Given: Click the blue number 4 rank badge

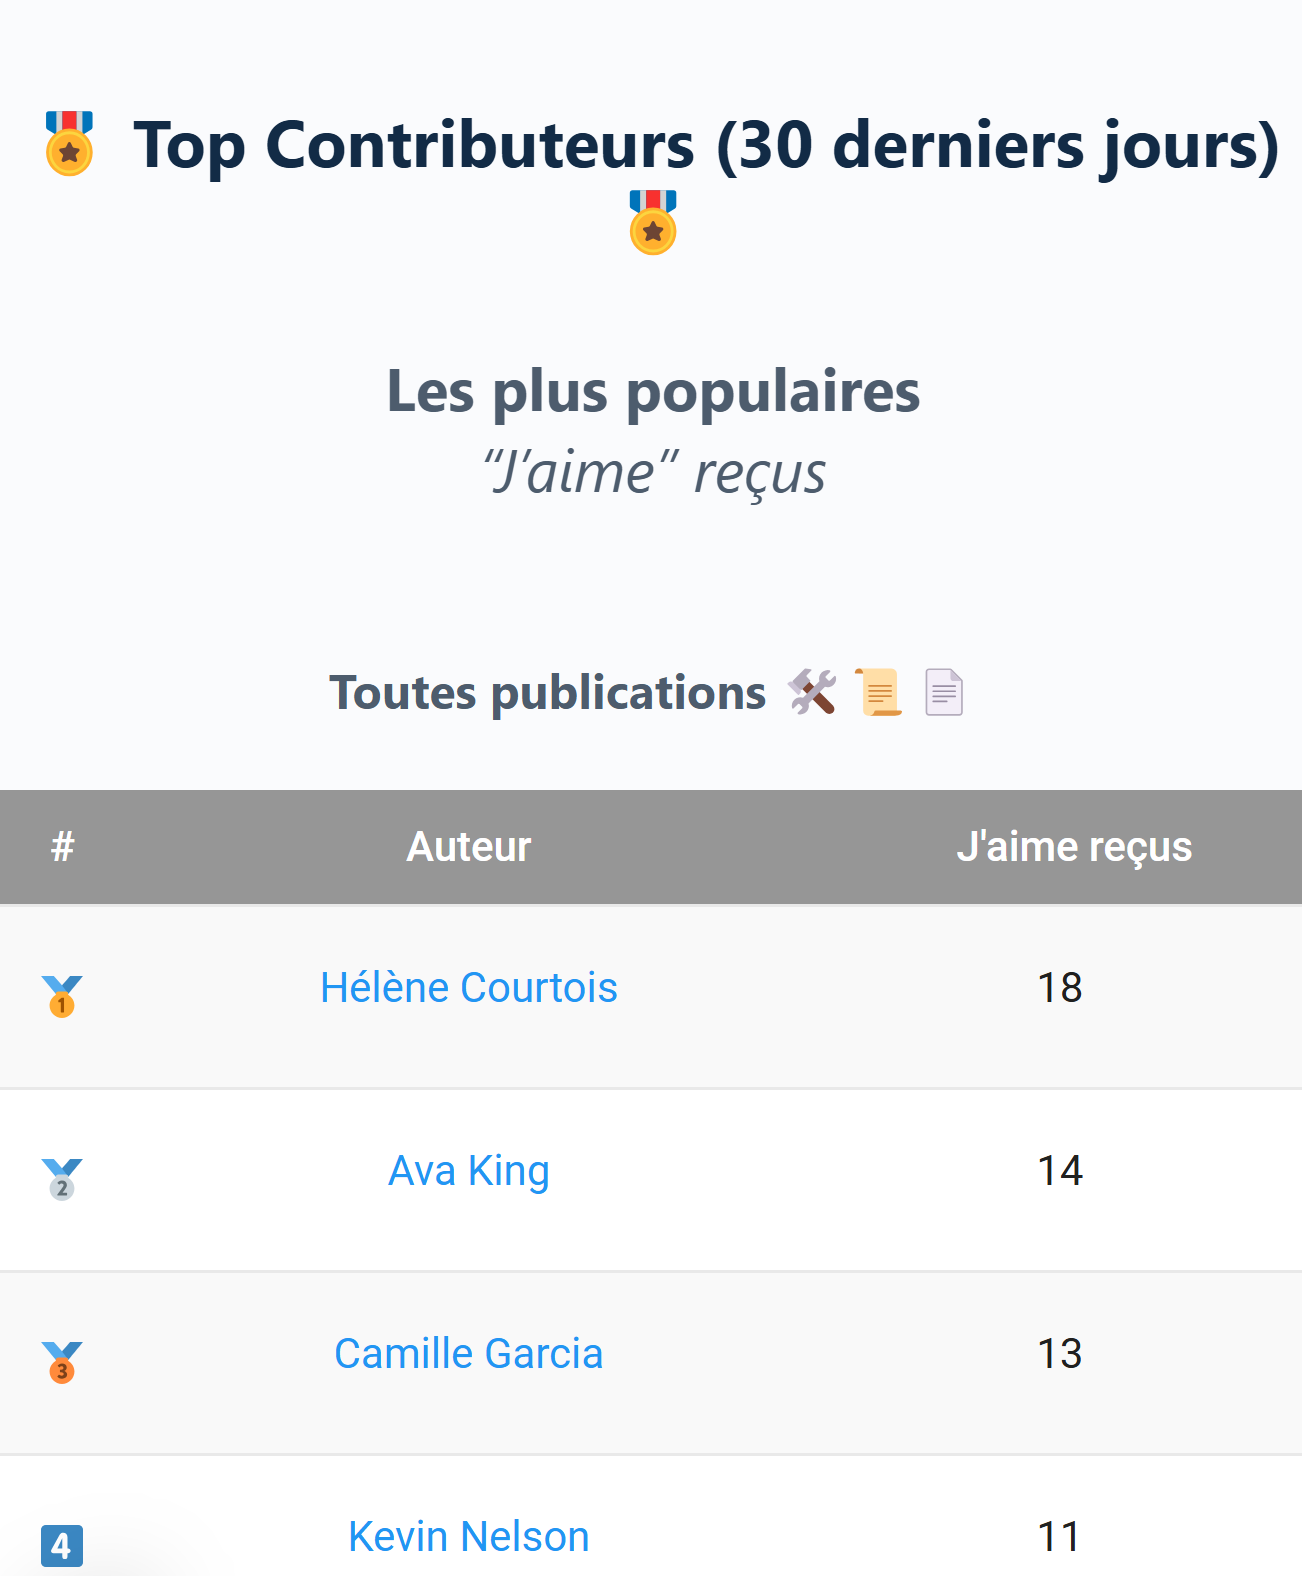Looking at the screenshot, I should tap(62, 1545).
